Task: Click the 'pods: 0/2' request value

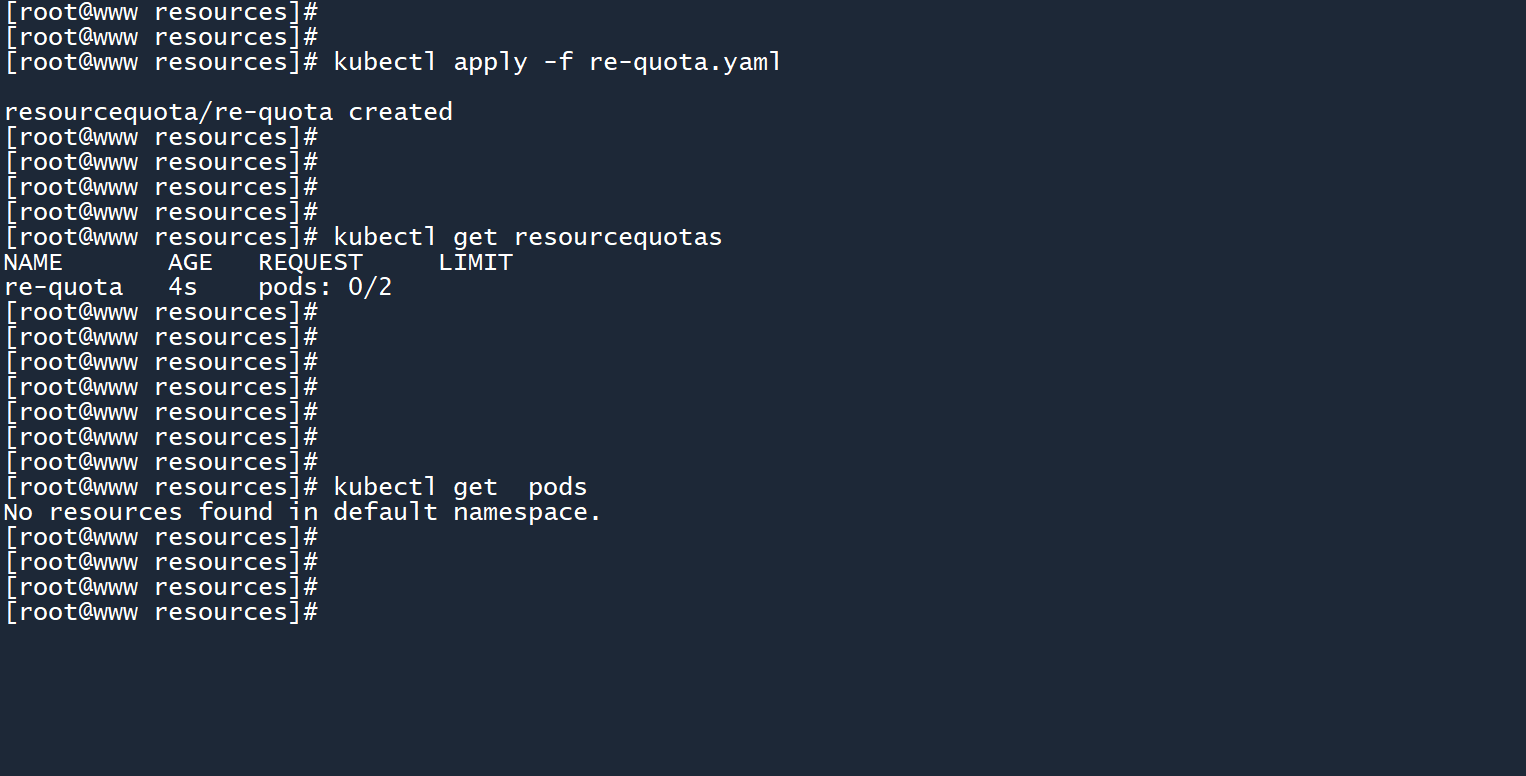Action: [x=325, y=287]
